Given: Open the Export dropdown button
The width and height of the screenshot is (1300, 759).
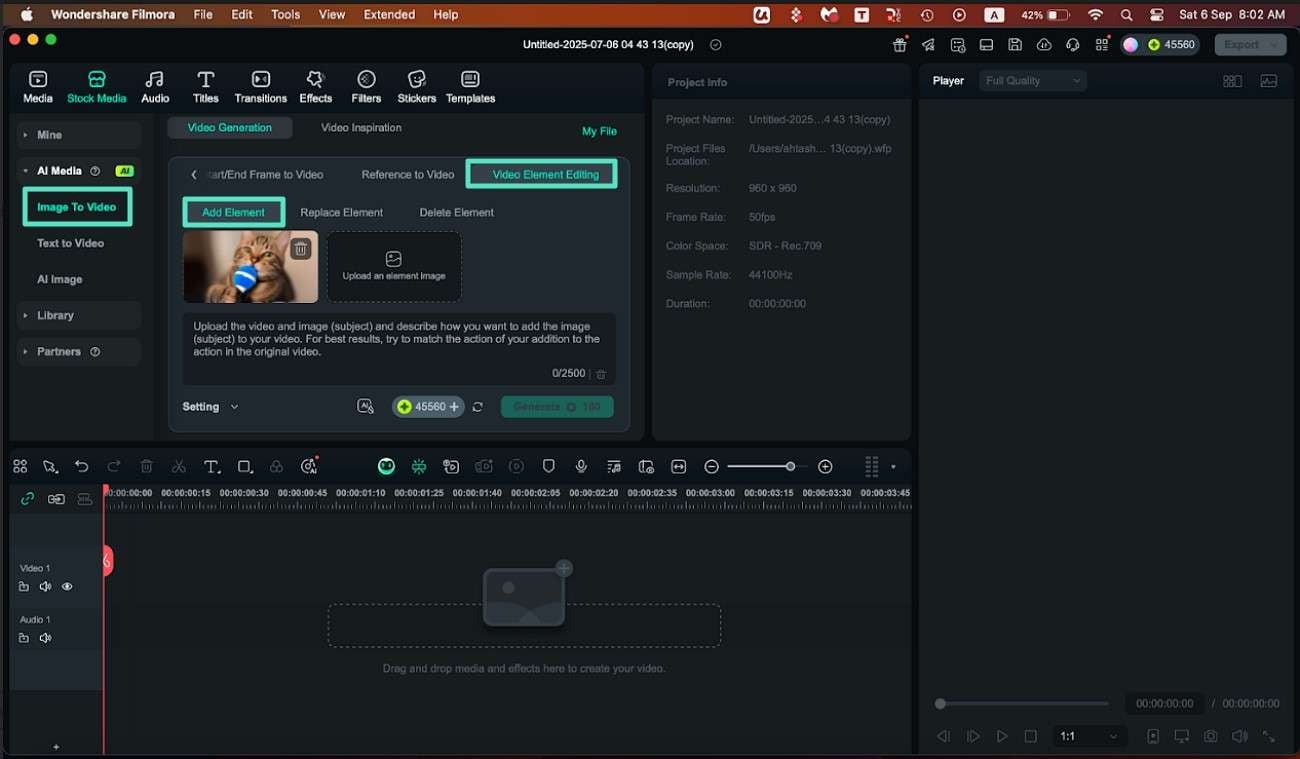Looking at the screenshot, I should (1250, 44).
